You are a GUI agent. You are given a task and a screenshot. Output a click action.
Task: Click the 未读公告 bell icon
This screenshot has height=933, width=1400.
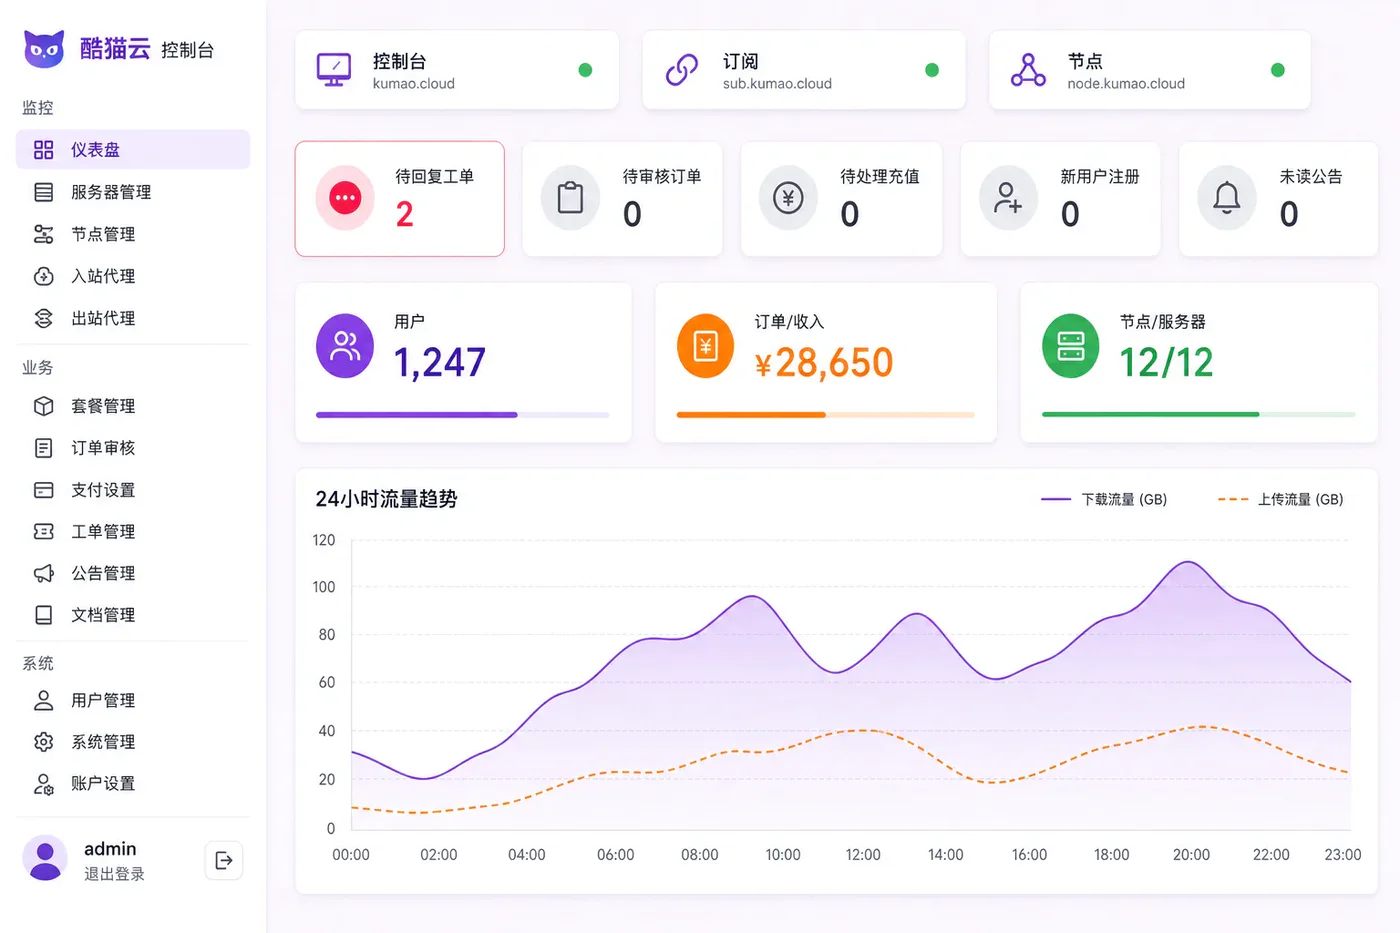pos(1227,198)
